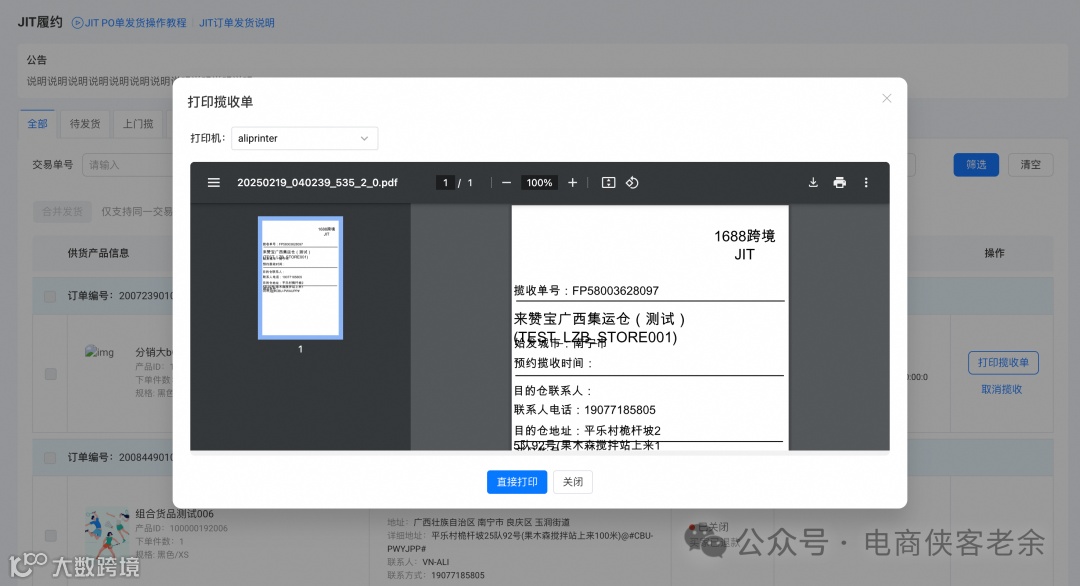Open the aliprinter printer dropdown
Screen dimensions: 1080x586
coord(304,138)
